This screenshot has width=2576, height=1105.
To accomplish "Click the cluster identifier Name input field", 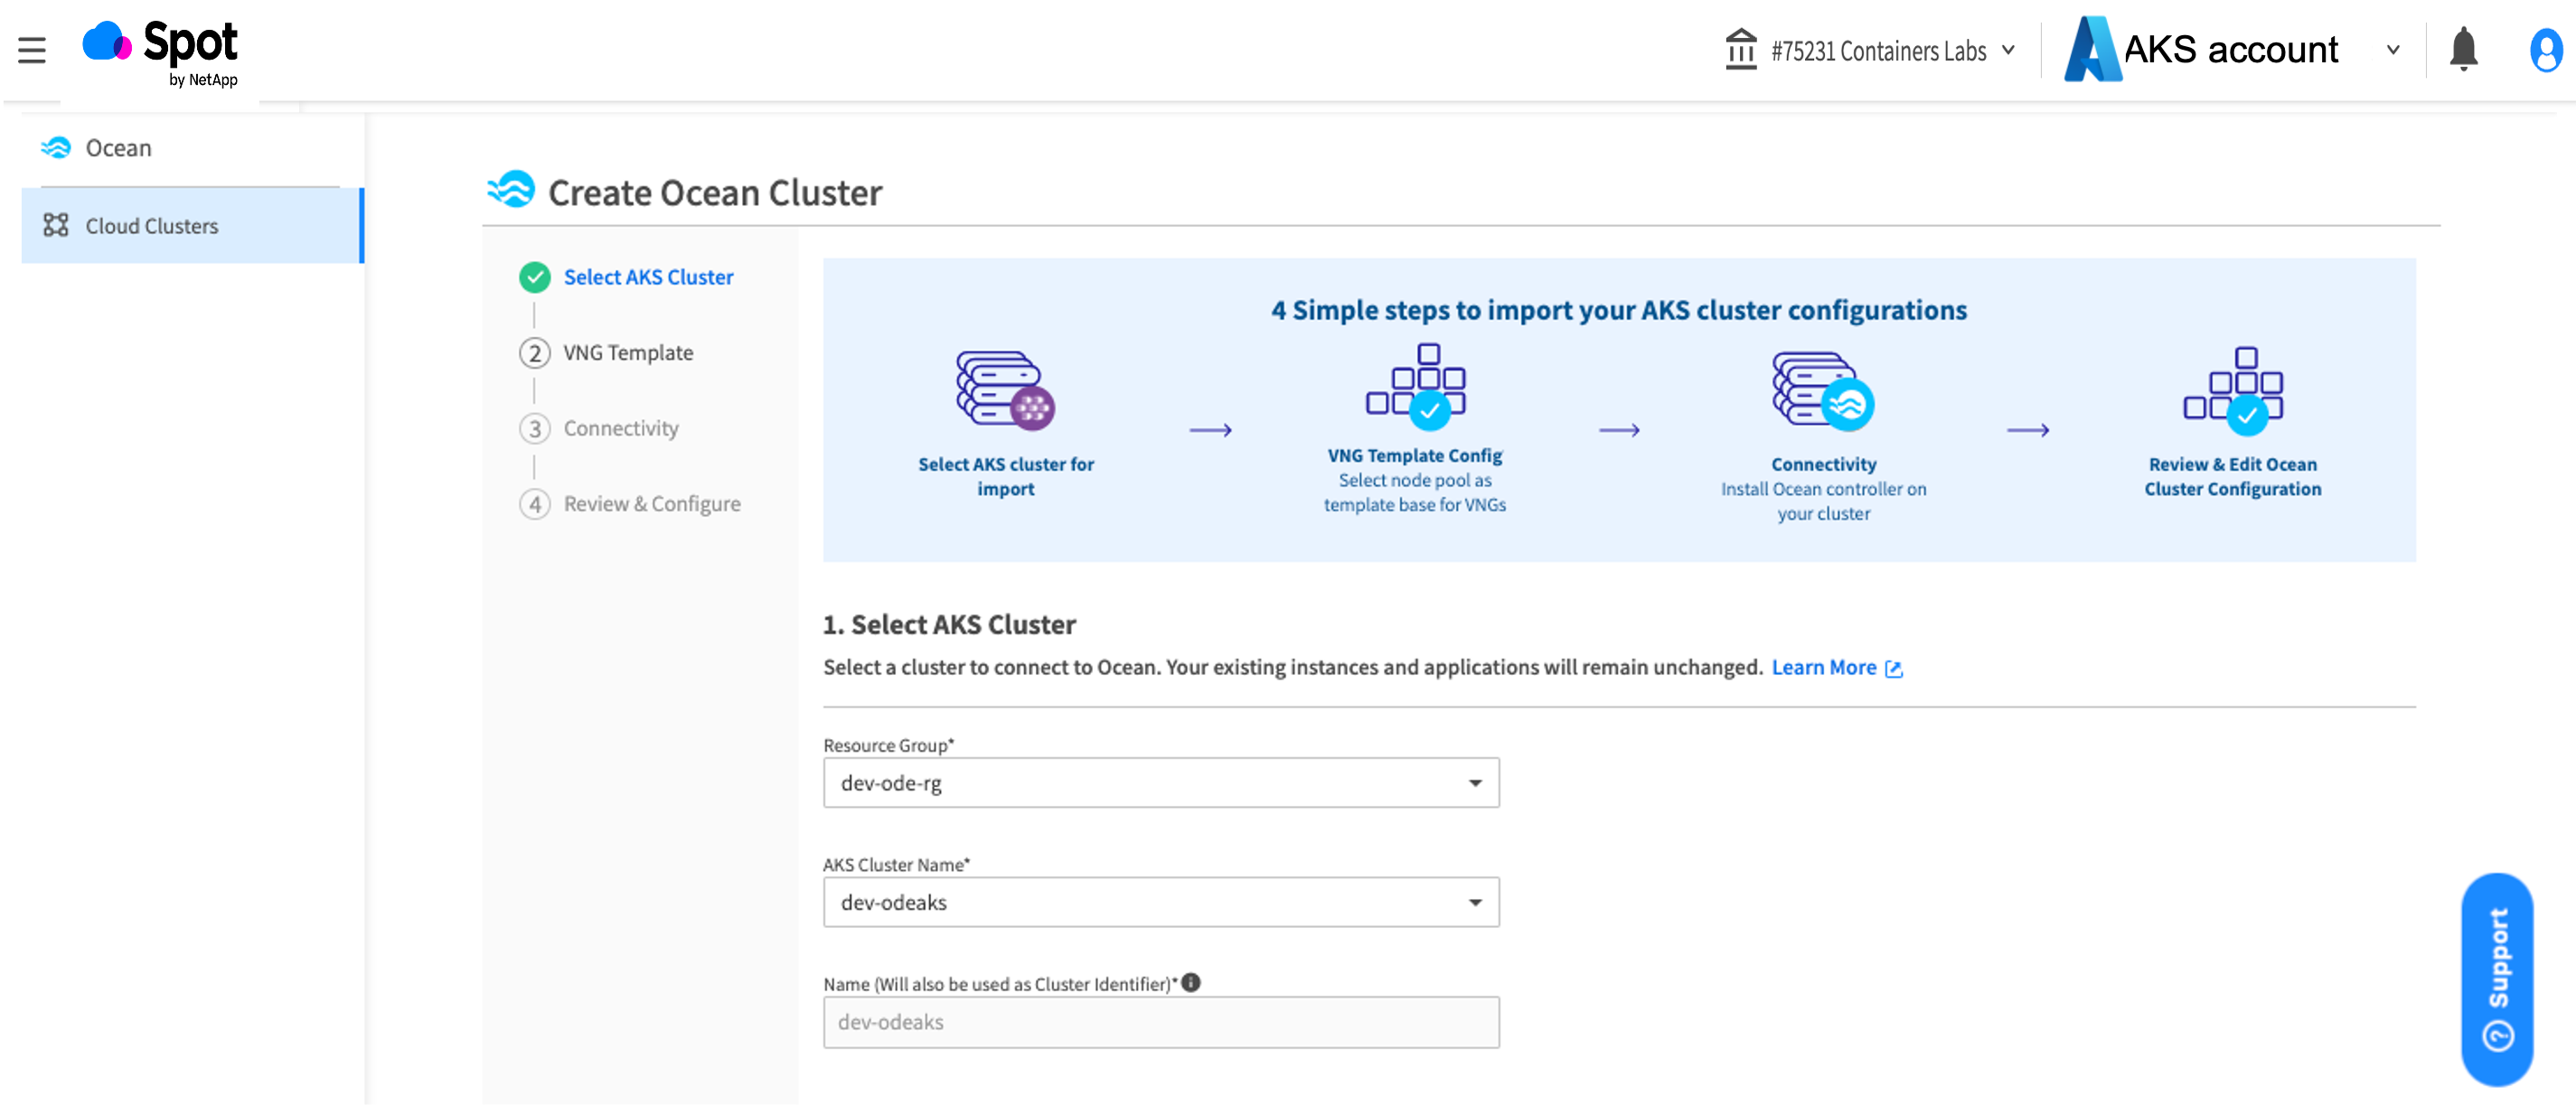I will pyautogui.click(x=1160, y=1022).
